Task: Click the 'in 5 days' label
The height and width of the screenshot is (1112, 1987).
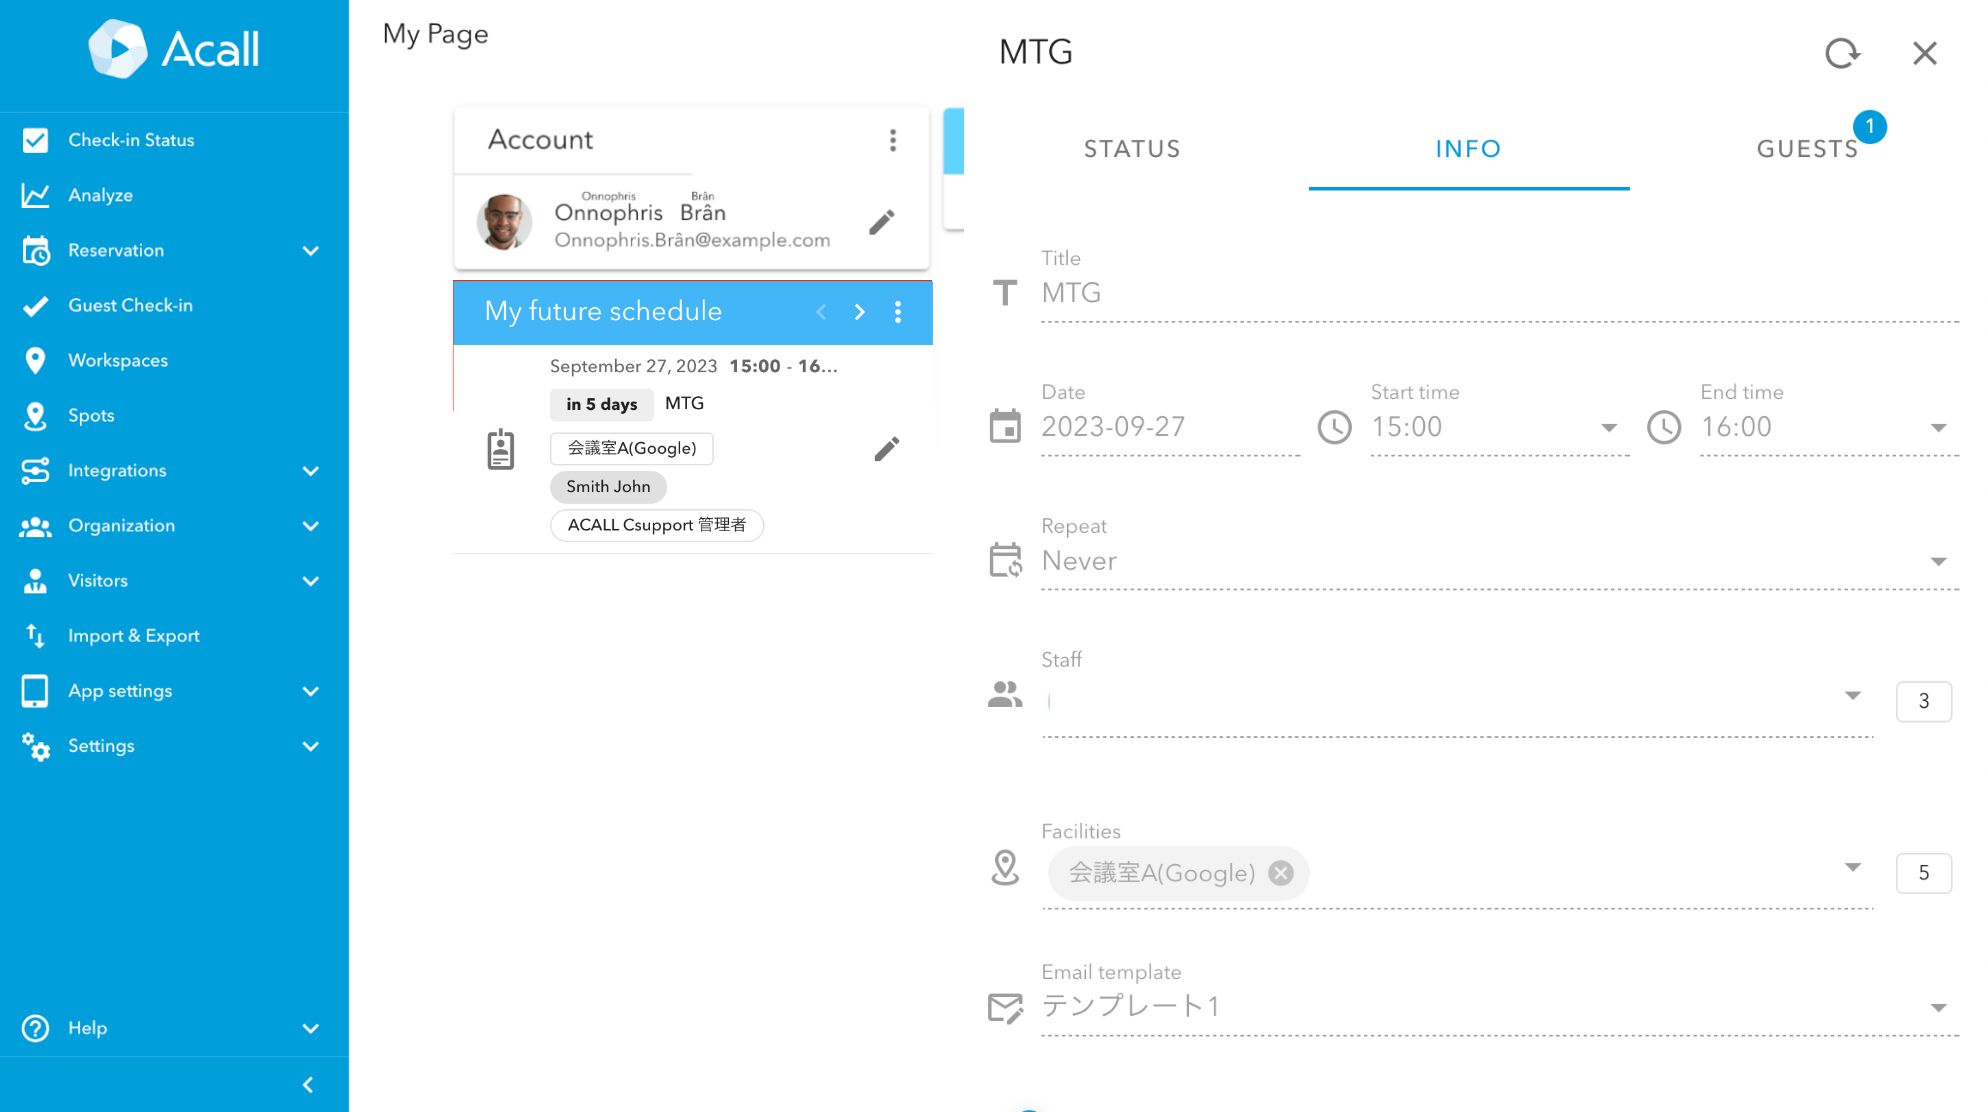Action: pyautogui.click(x=601, y=404)
